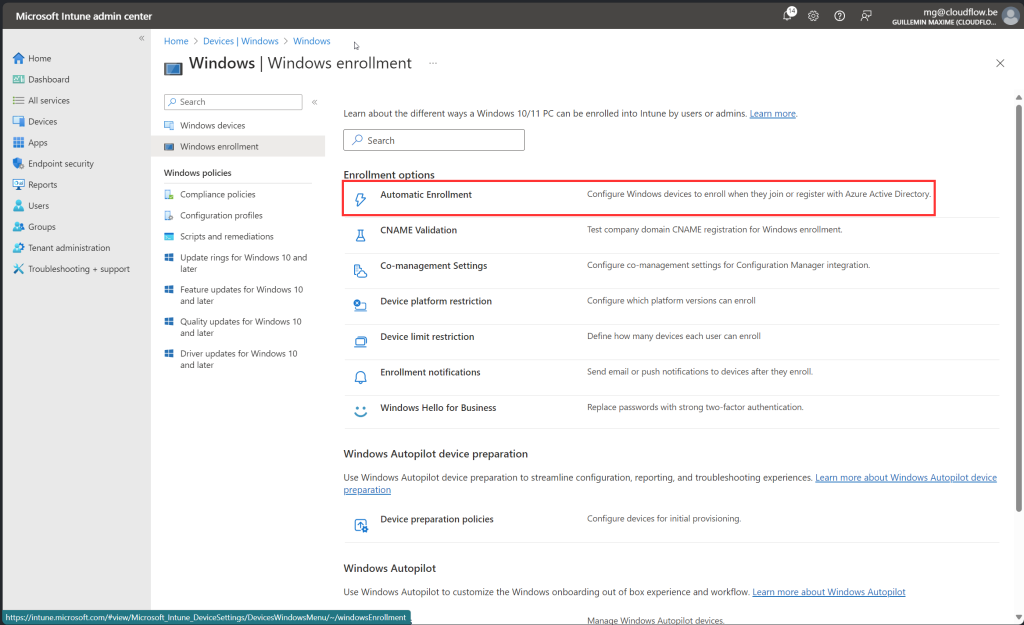1024x625 pixels.
Task: Open the feedback icon in header
Action: click(866, 16)
